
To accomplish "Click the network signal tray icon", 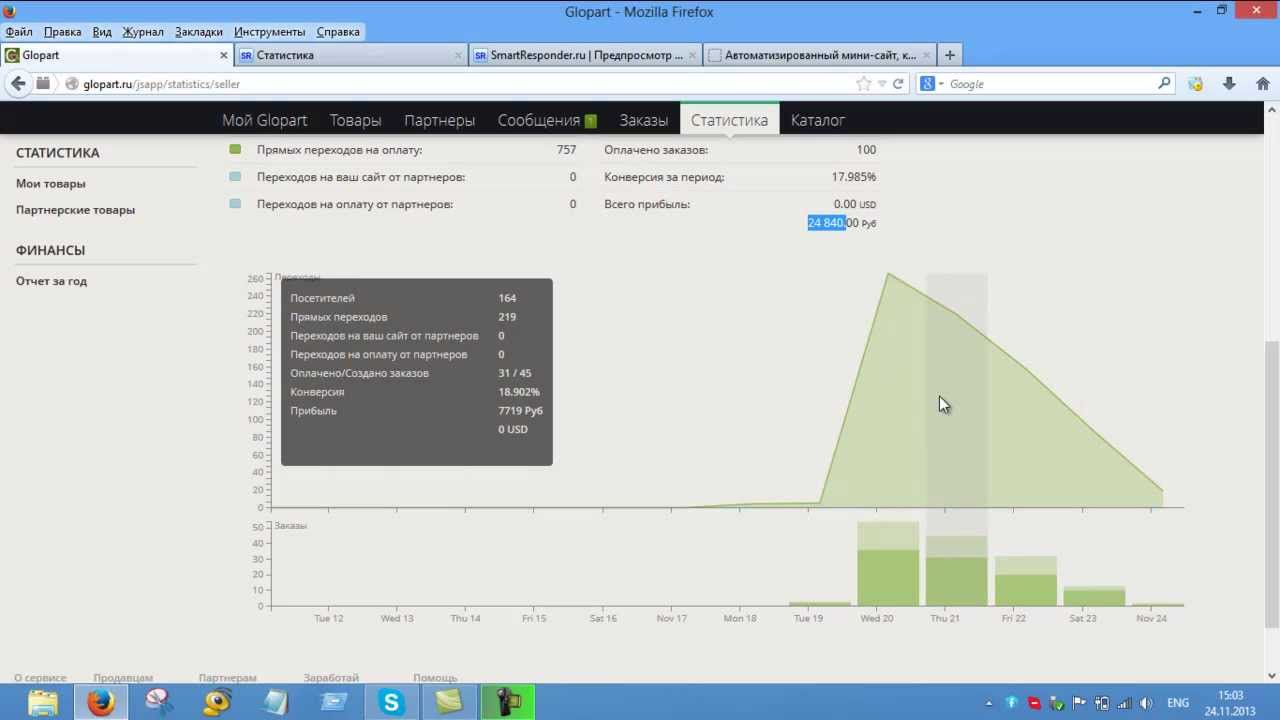I will 1124,703.
